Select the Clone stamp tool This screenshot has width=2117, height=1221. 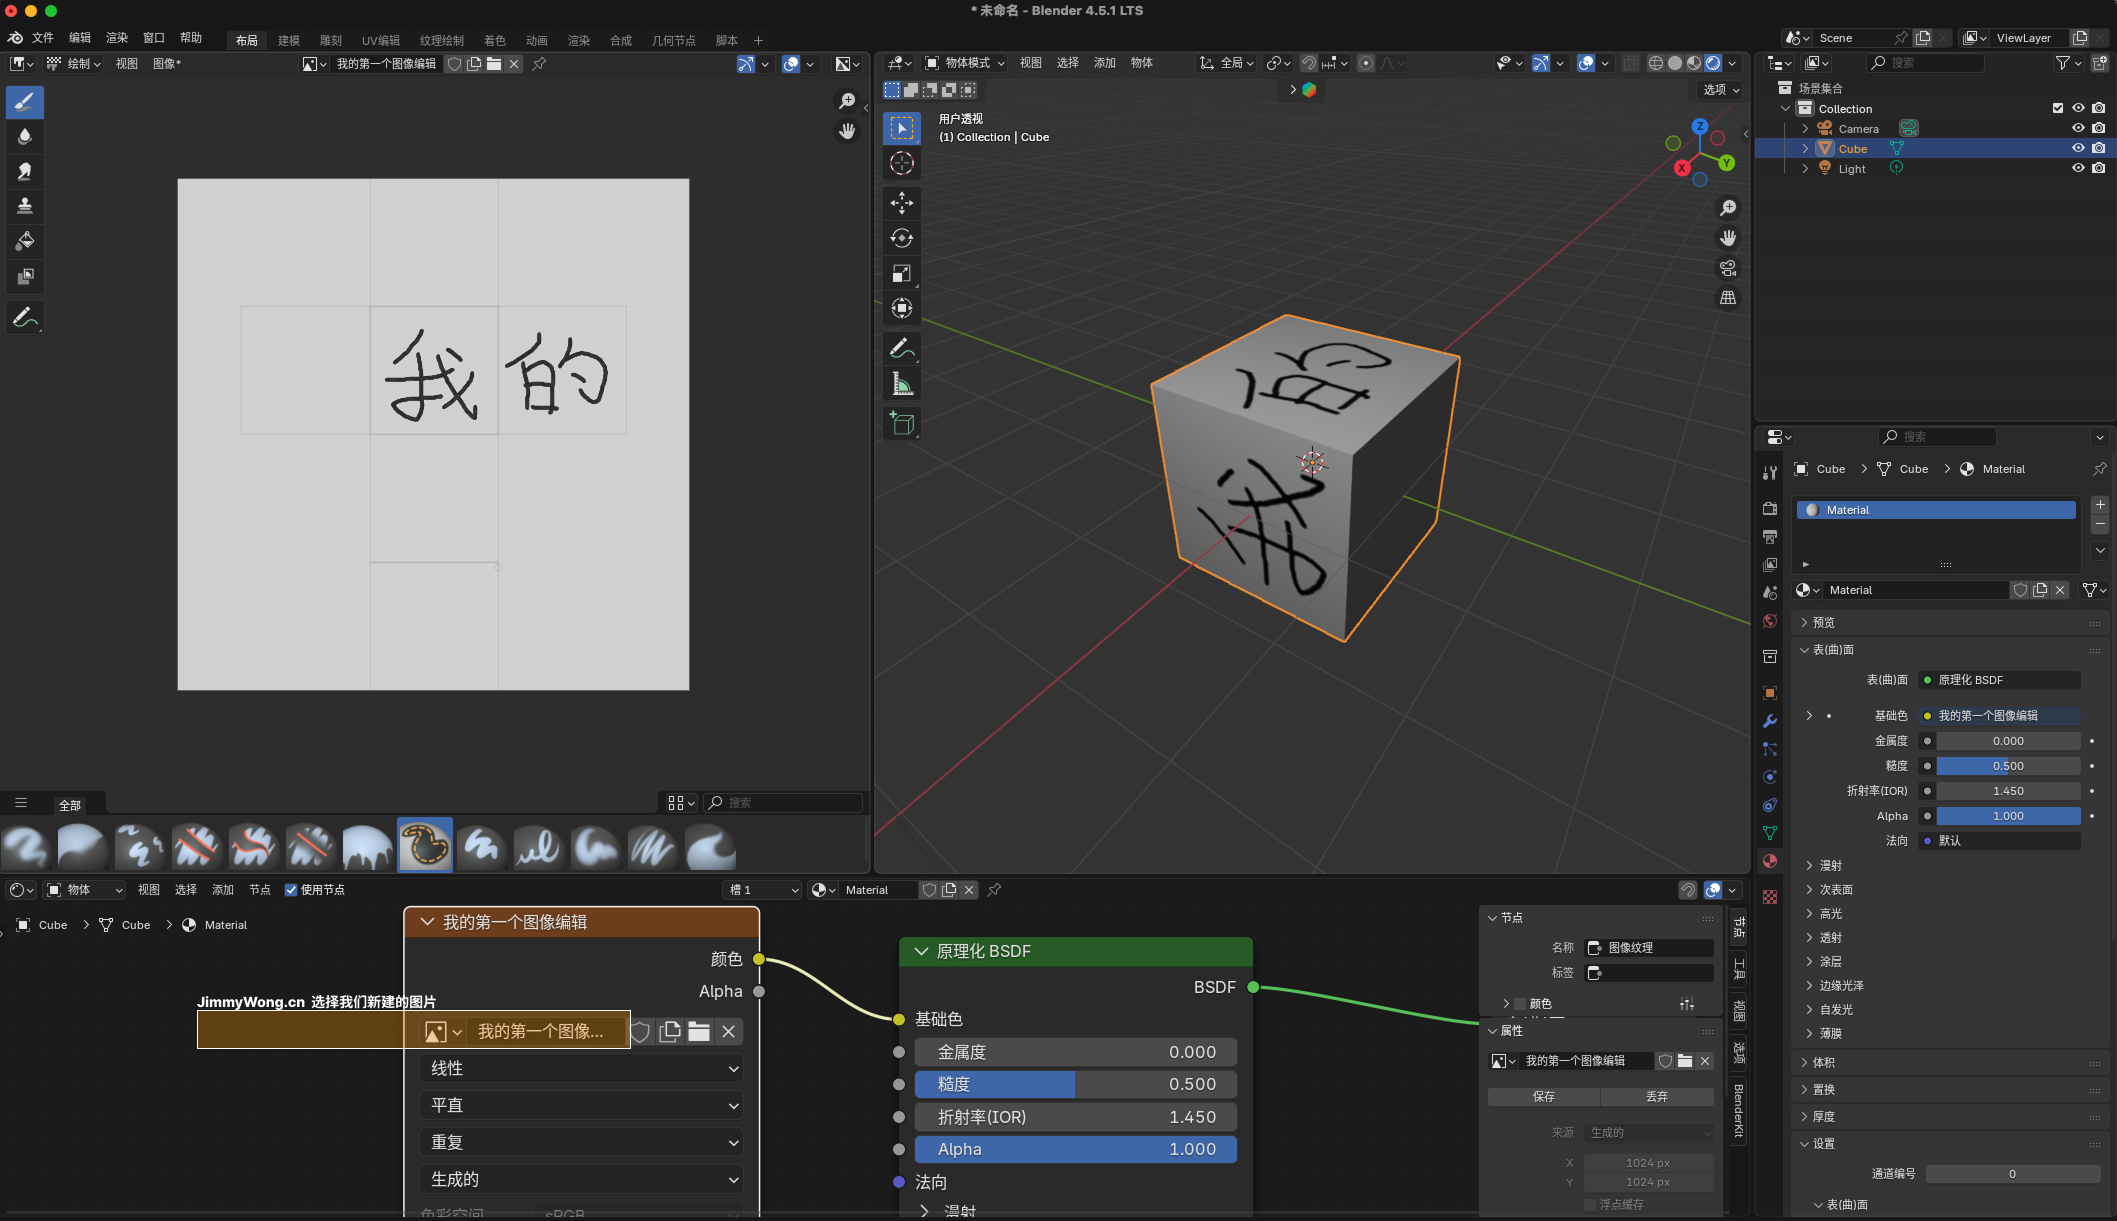click(25, 206)
